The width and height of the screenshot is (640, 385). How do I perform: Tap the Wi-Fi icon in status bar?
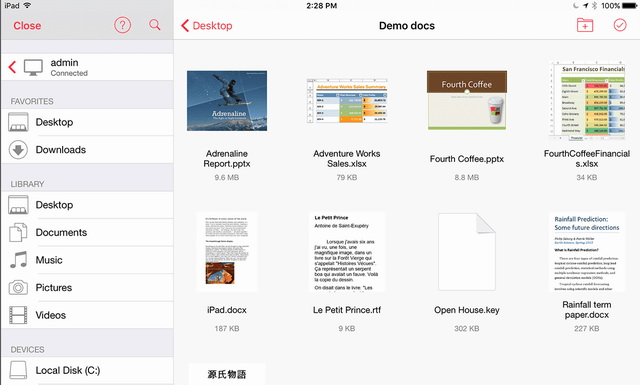27,5
